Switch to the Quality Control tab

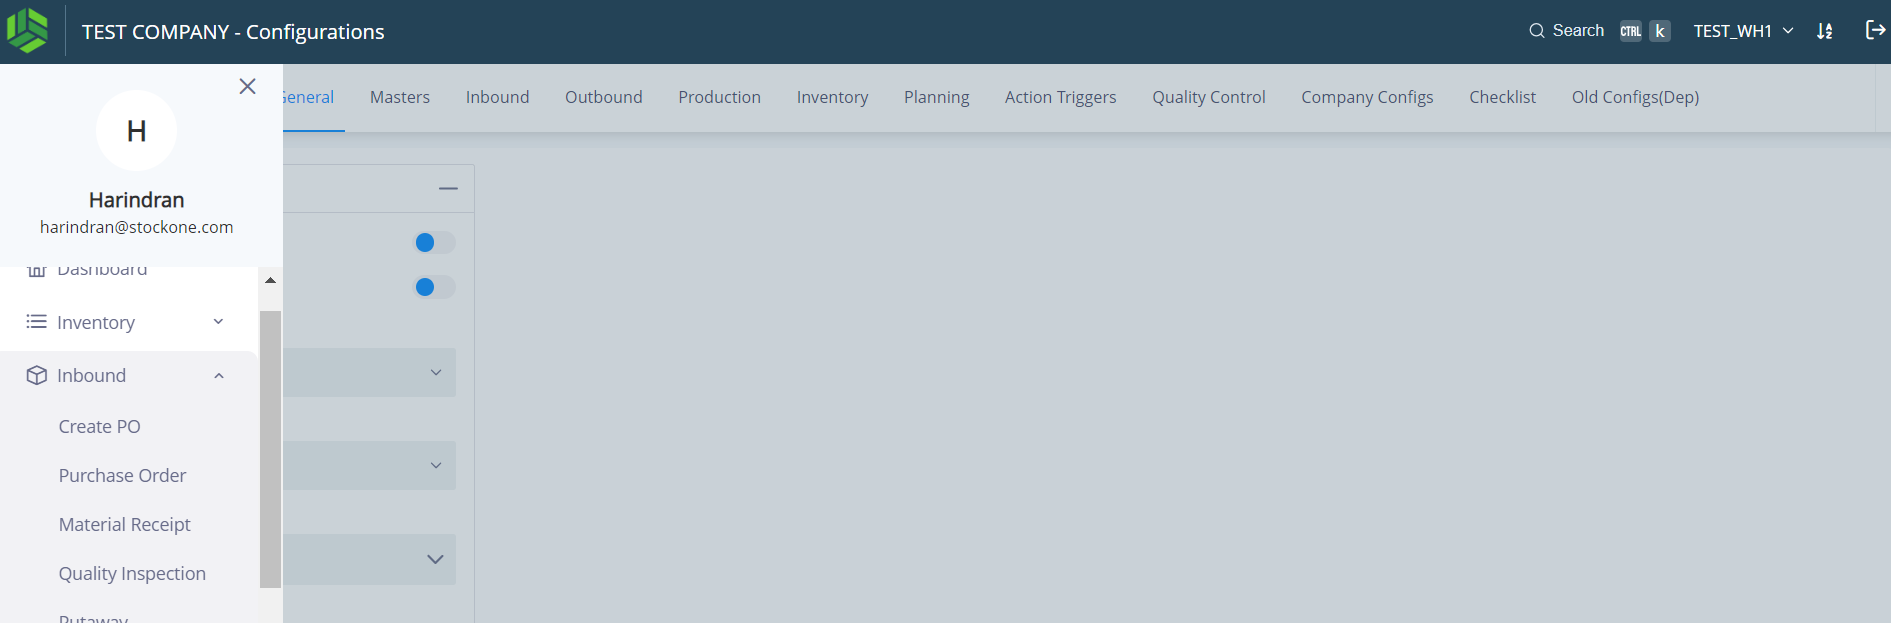pyautogui.click(x=1208, y=97)
